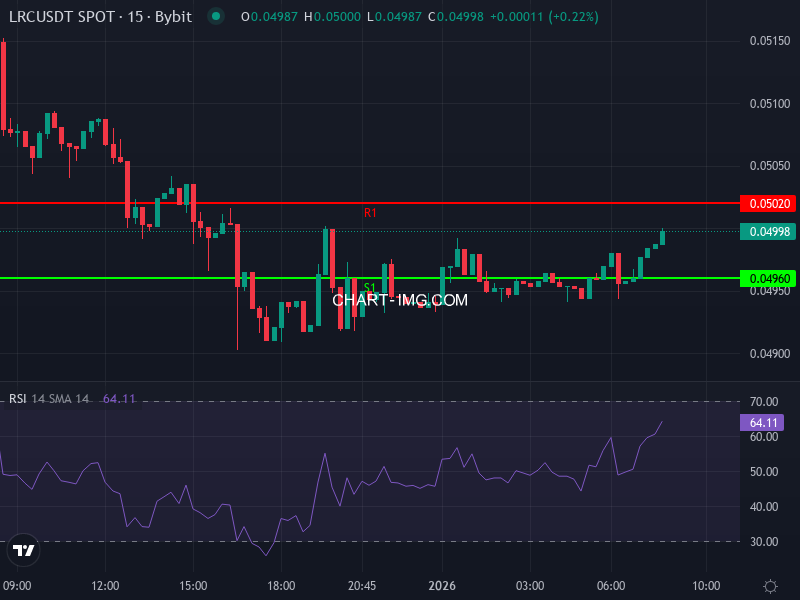
Task: Click the R1 resistance marker on chart
Action: click(x=371, y=212)
